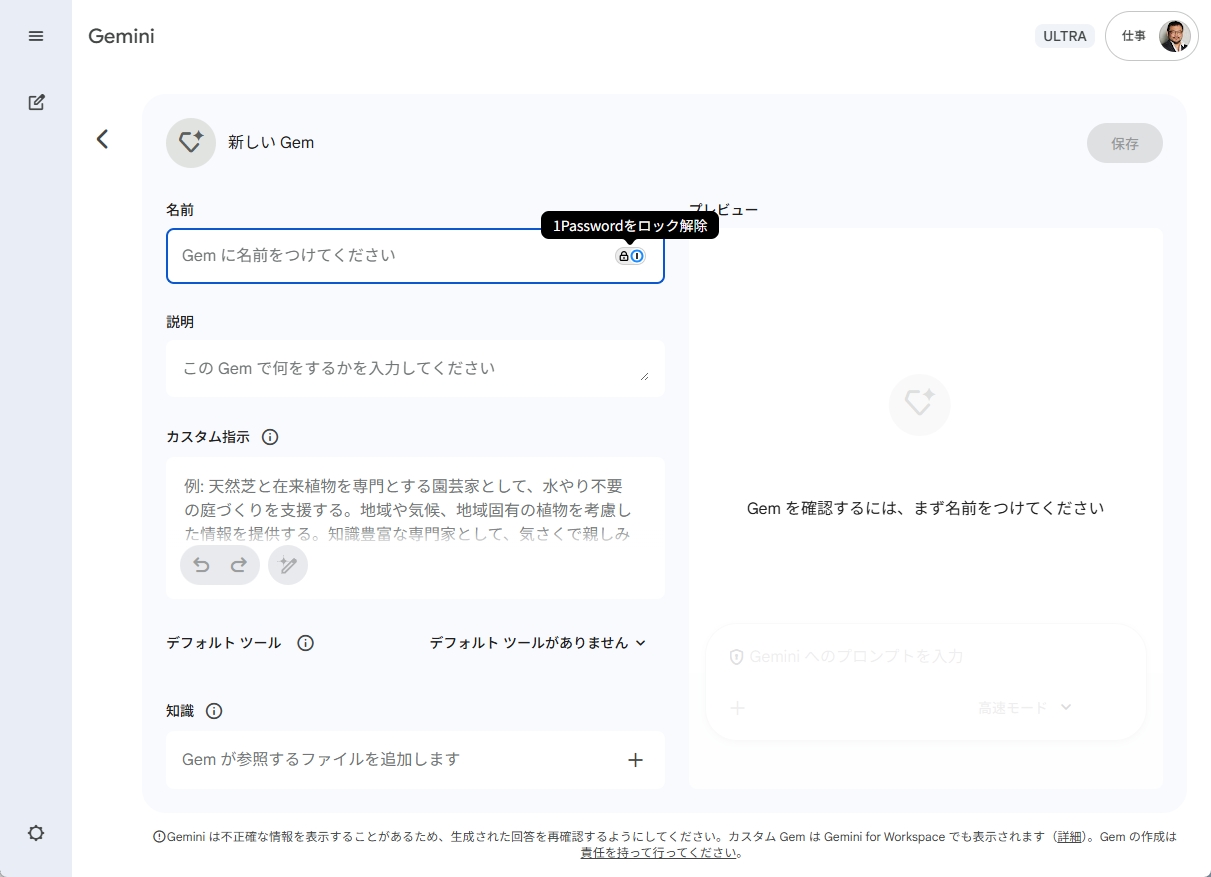Open settings gear in the sidebar
The height and width of the screenshot is (877, 1211).
36,833
